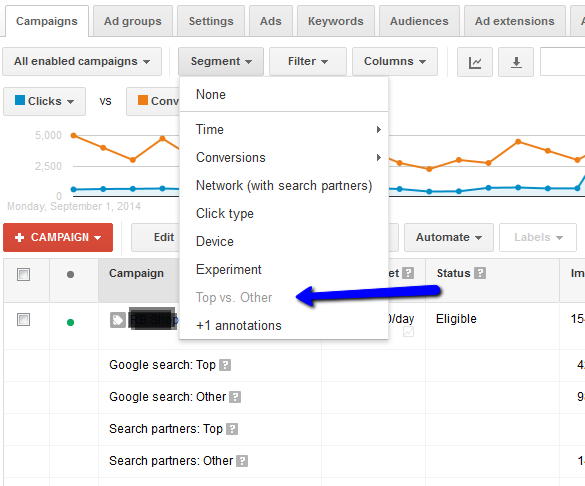This screenshot has width=585, height=486.
Task: Click the tag icon beside the campaign name
Action: pos(118,320)
